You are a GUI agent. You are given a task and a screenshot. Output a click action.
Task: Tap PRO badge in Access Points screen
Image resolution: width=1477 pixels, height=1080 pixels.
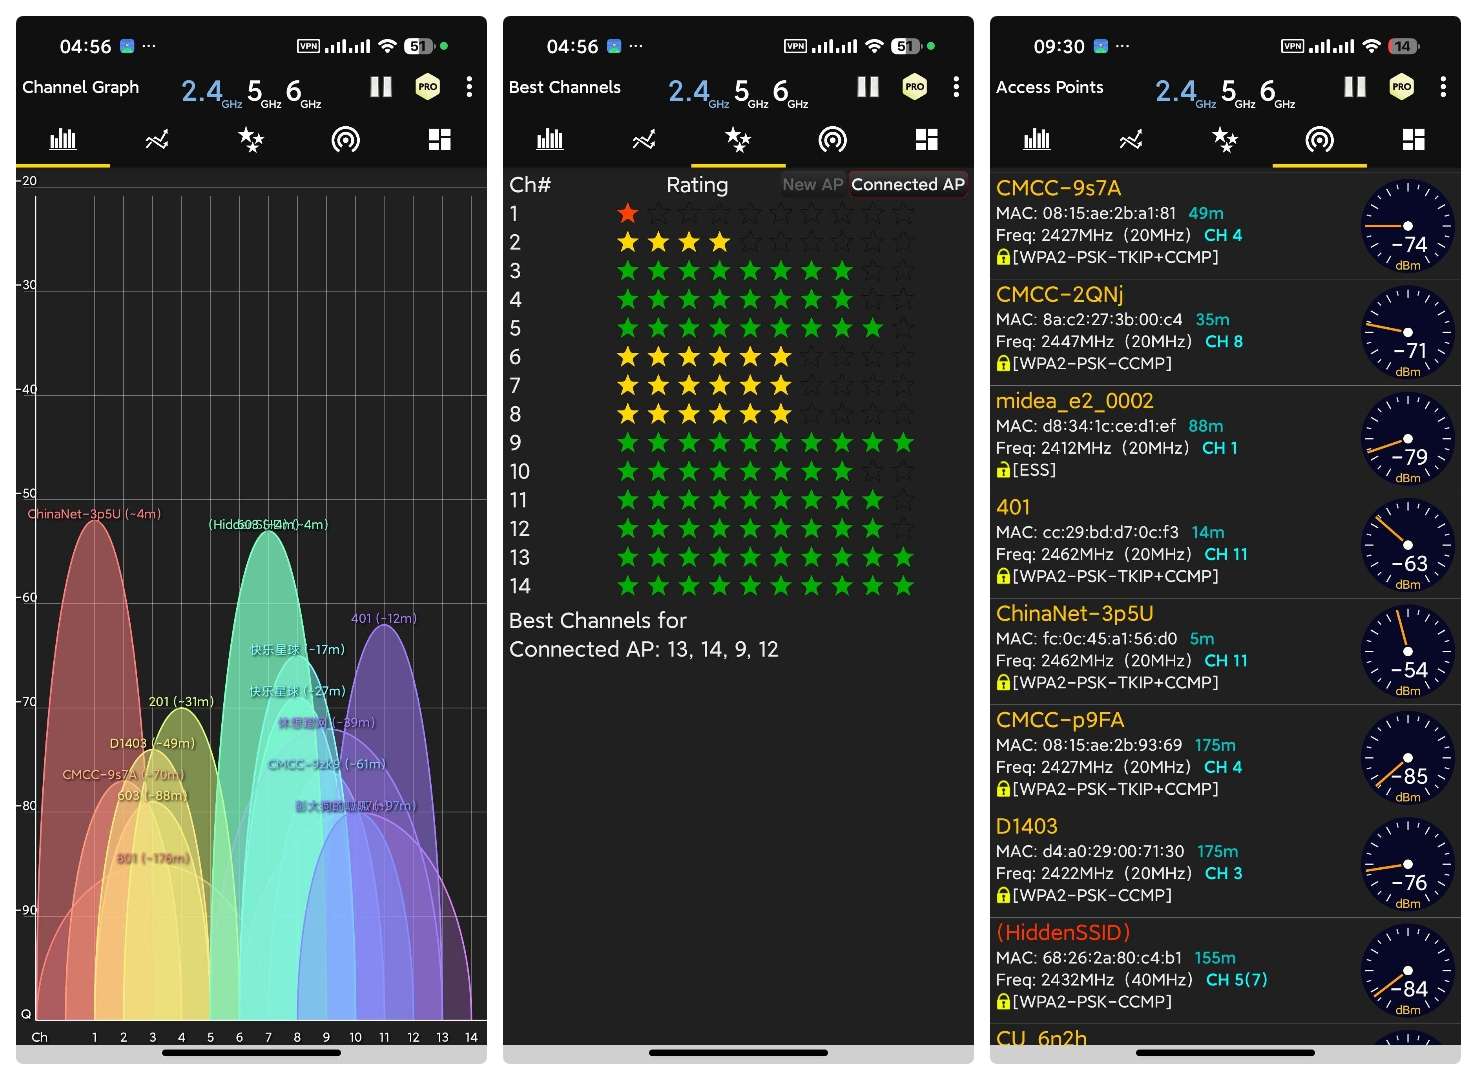1402,87
